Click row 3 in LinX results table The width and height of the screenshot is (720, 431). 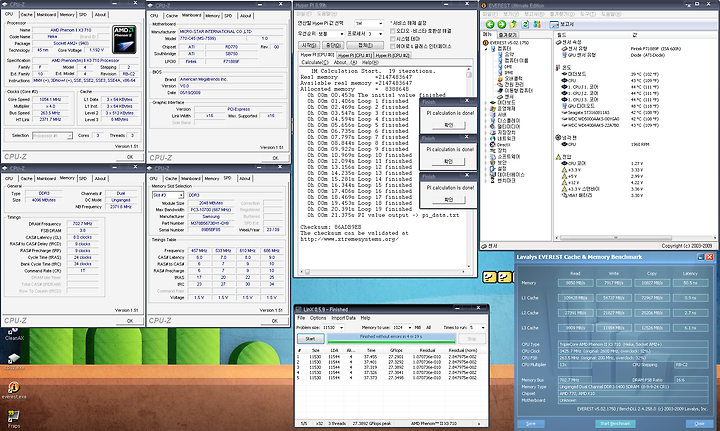tap(391, 367)
